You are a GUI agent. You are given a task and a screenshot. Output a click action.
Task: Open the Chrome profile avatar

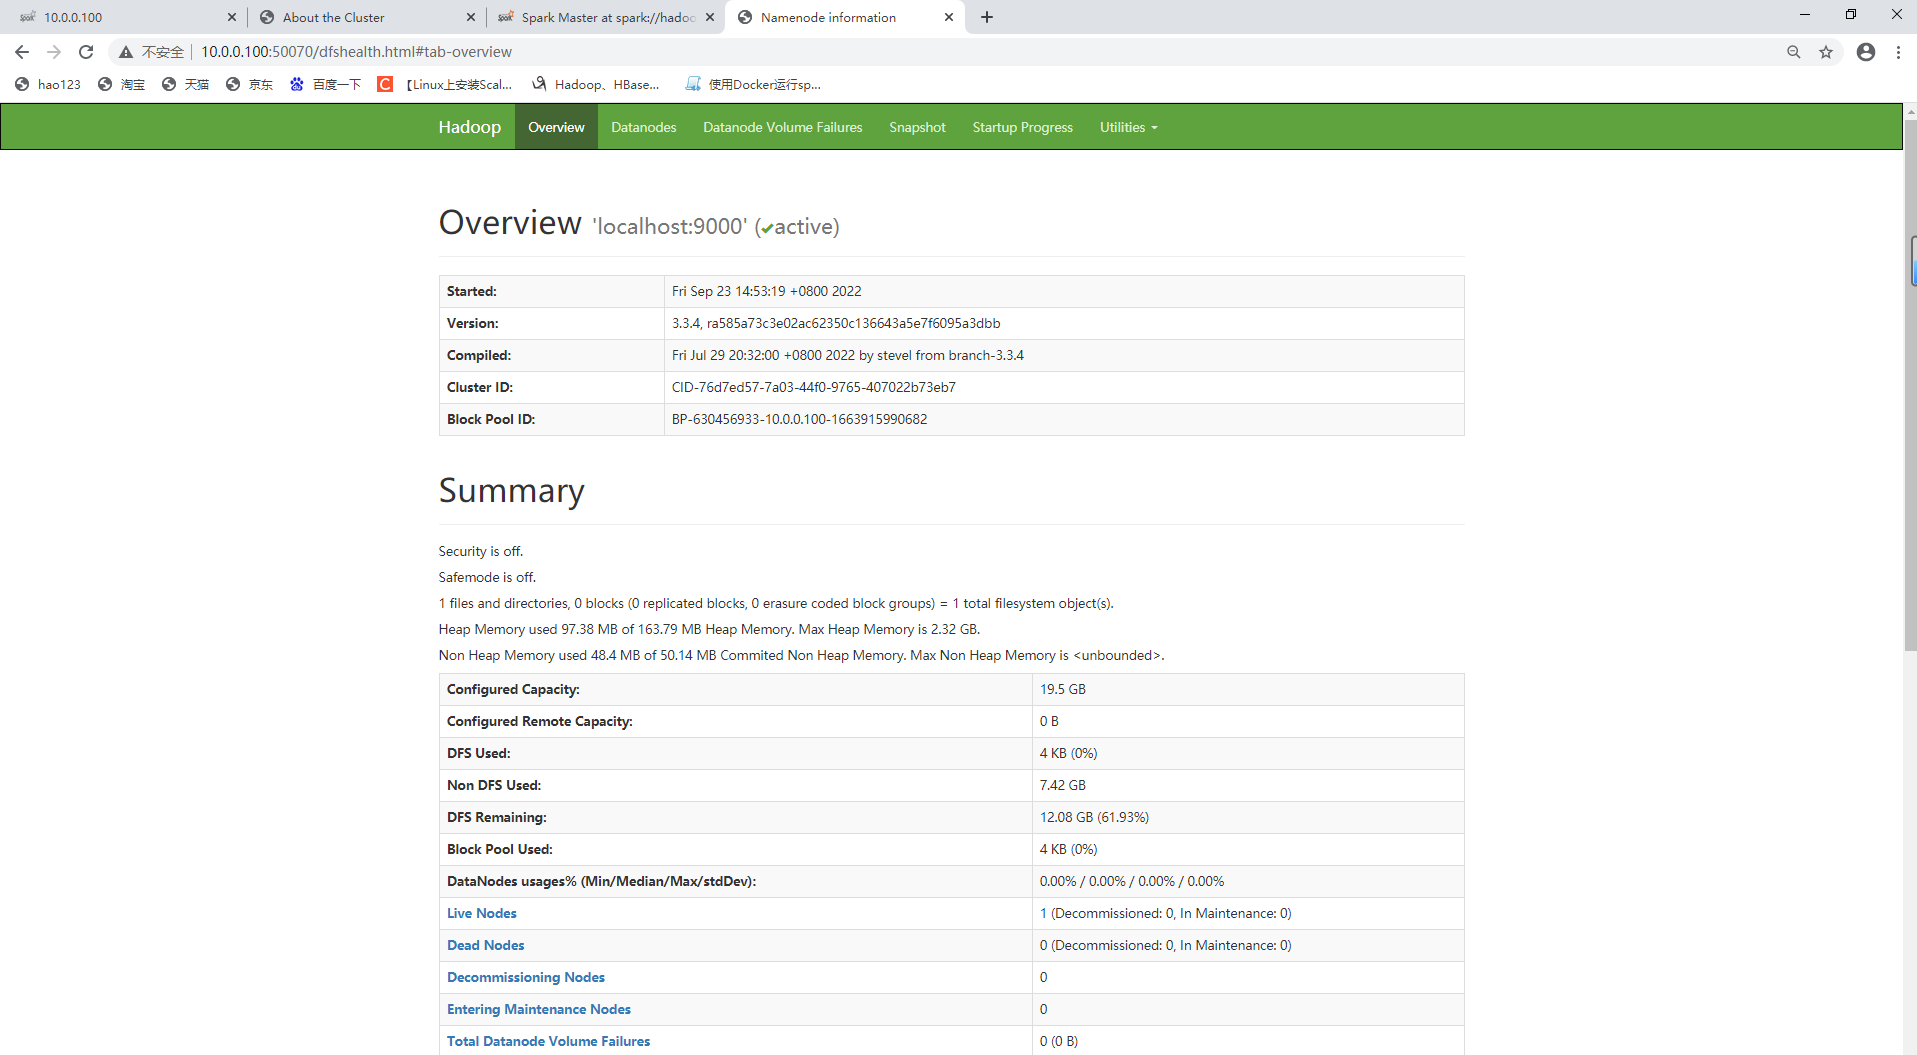(x=1866, y=52)
